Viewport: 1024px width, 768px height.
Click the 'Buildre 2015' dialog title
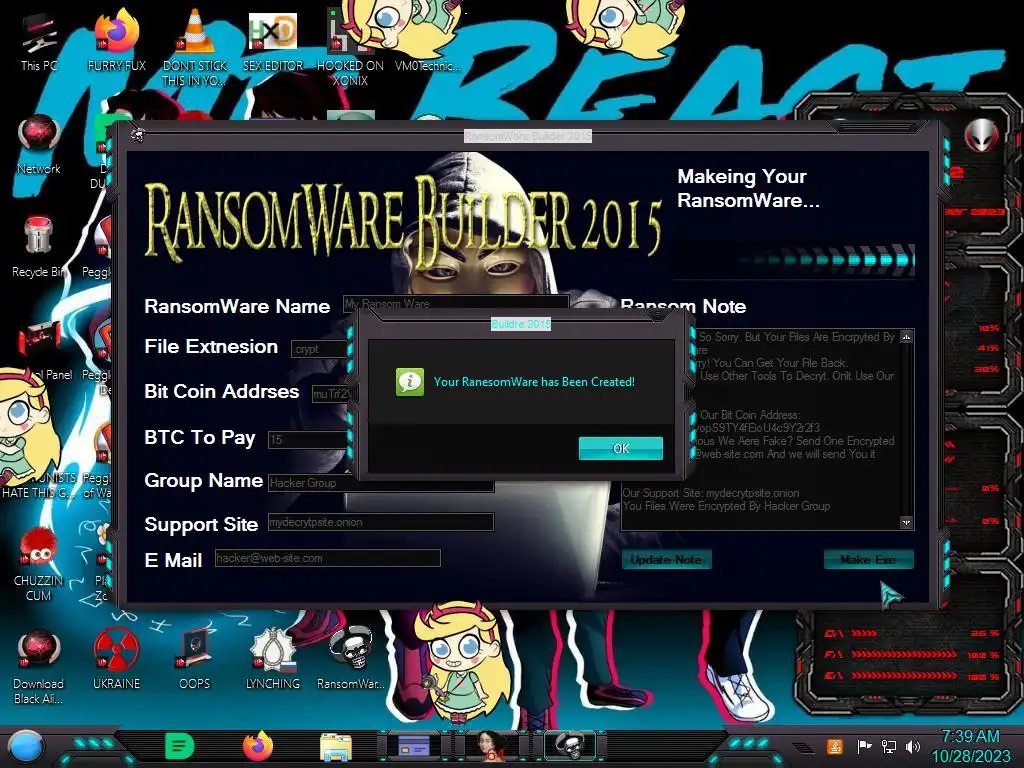click(520, 324)
